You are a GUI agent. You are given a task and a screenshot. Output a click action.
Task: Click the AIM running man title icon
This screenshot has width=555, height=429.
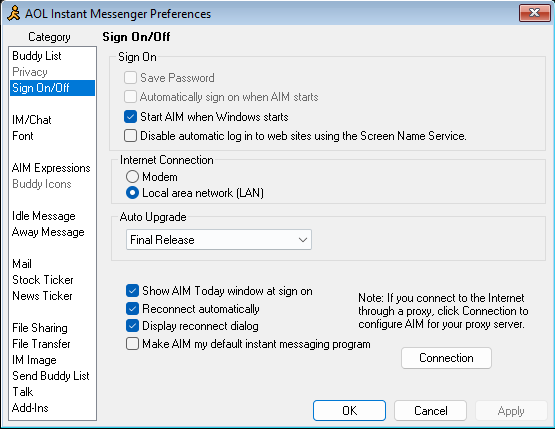click(14, 13)
